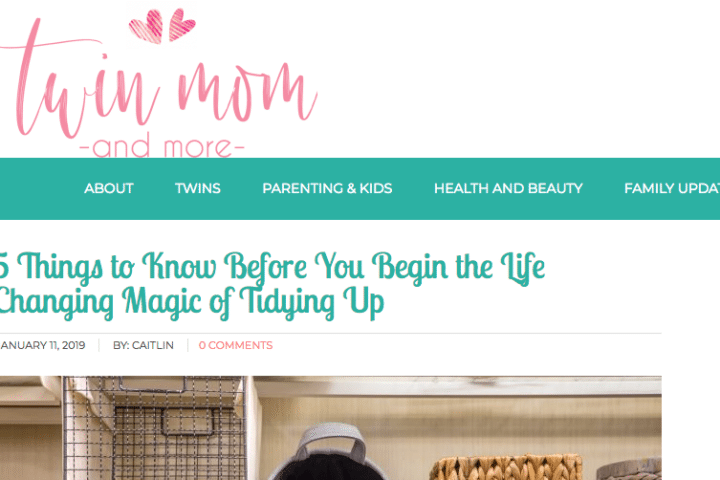Screen dimensions: 720x480
Task: View author Caitlin's posts
Action: 143,345
